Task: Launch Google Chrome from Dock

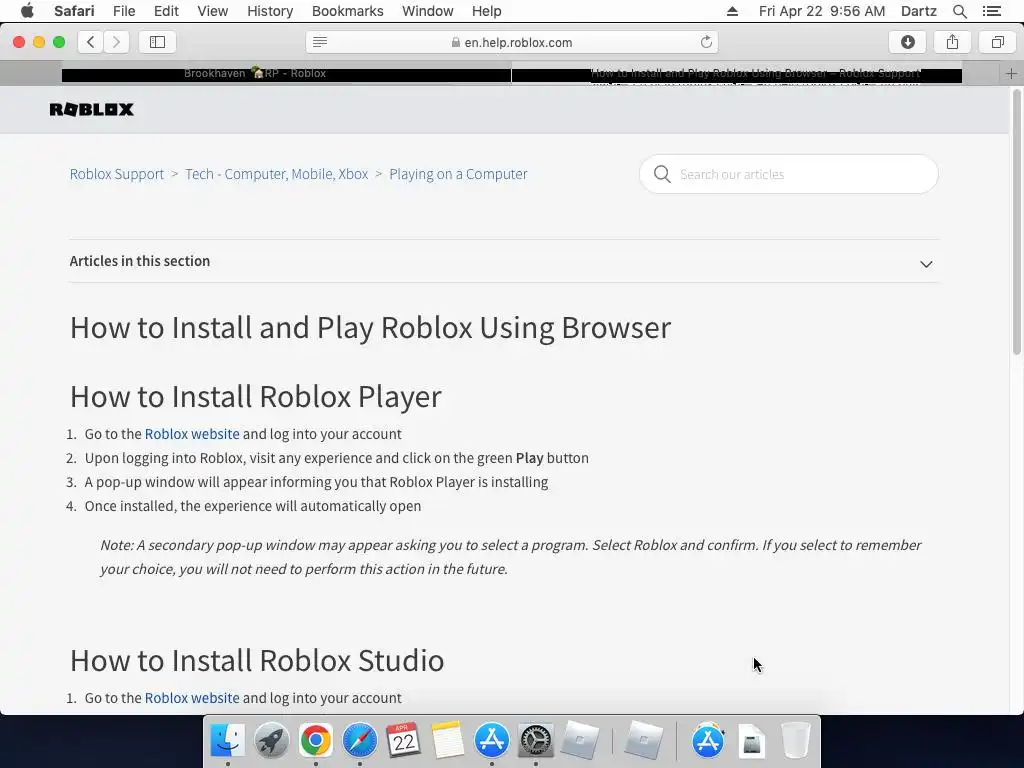Action: pos(315,741)
